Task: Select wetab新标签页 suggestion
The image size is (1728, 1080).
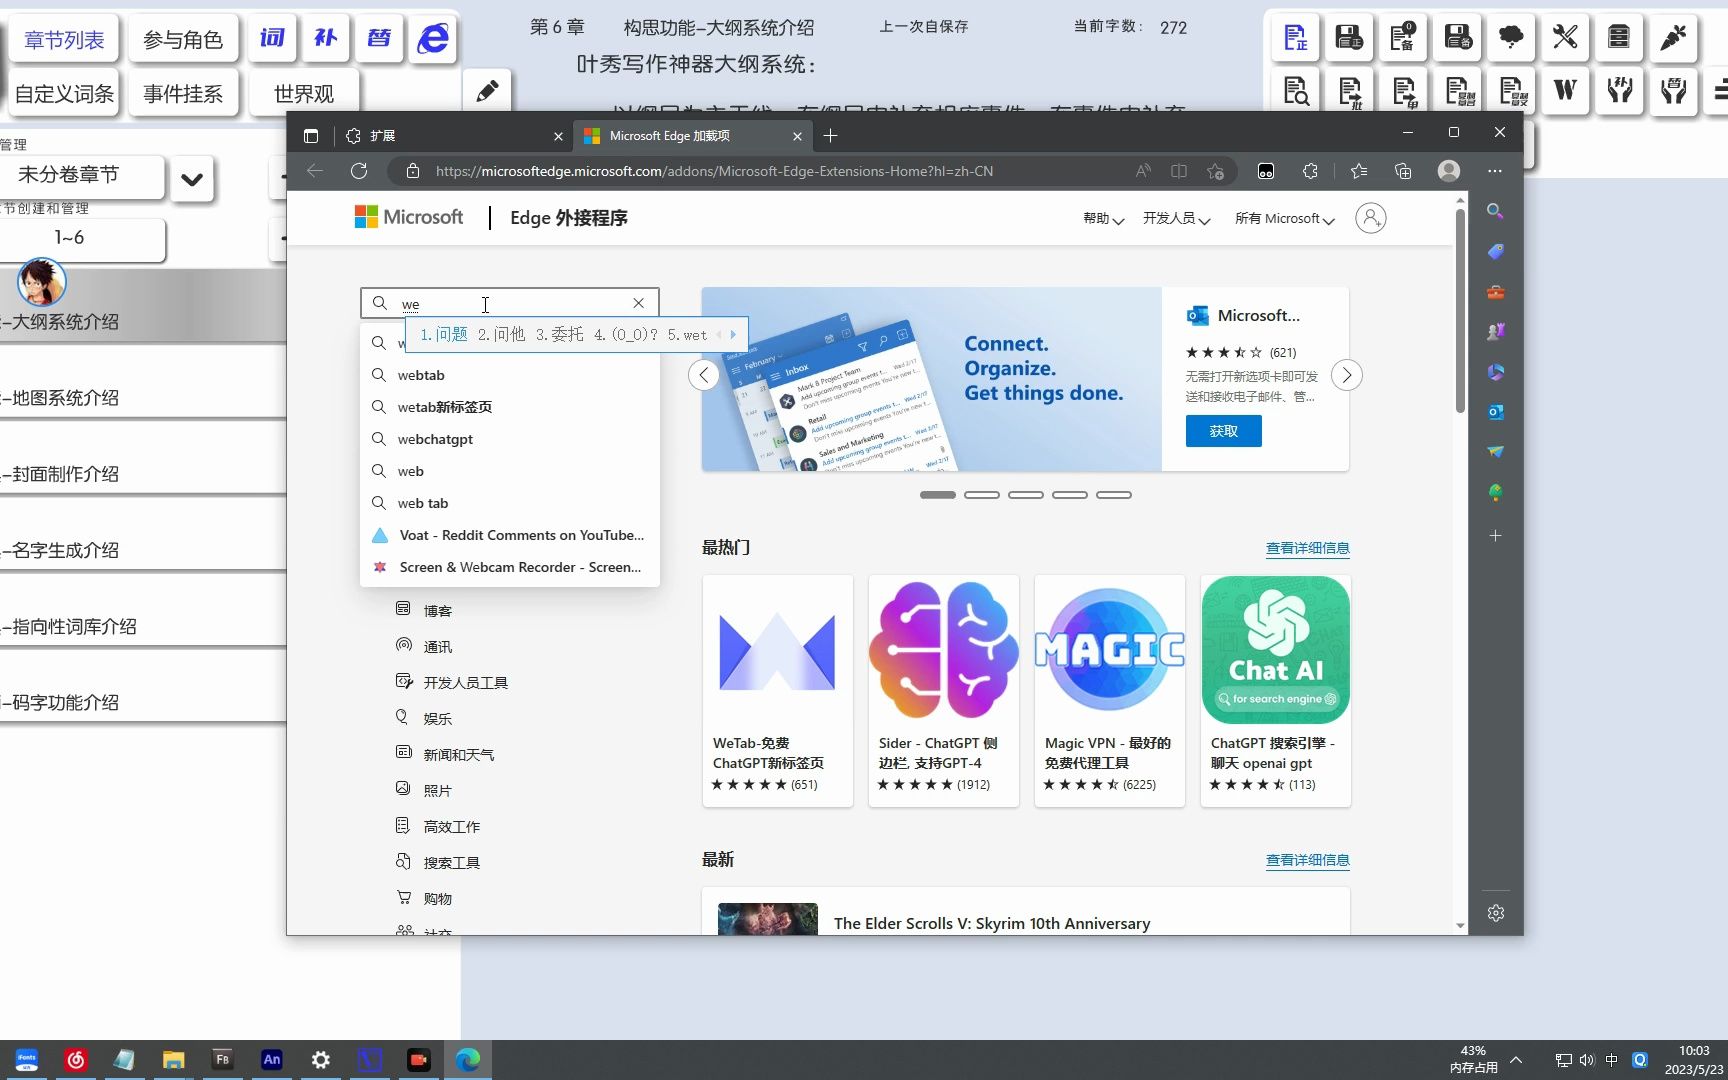Action: (x=510, y=407)
